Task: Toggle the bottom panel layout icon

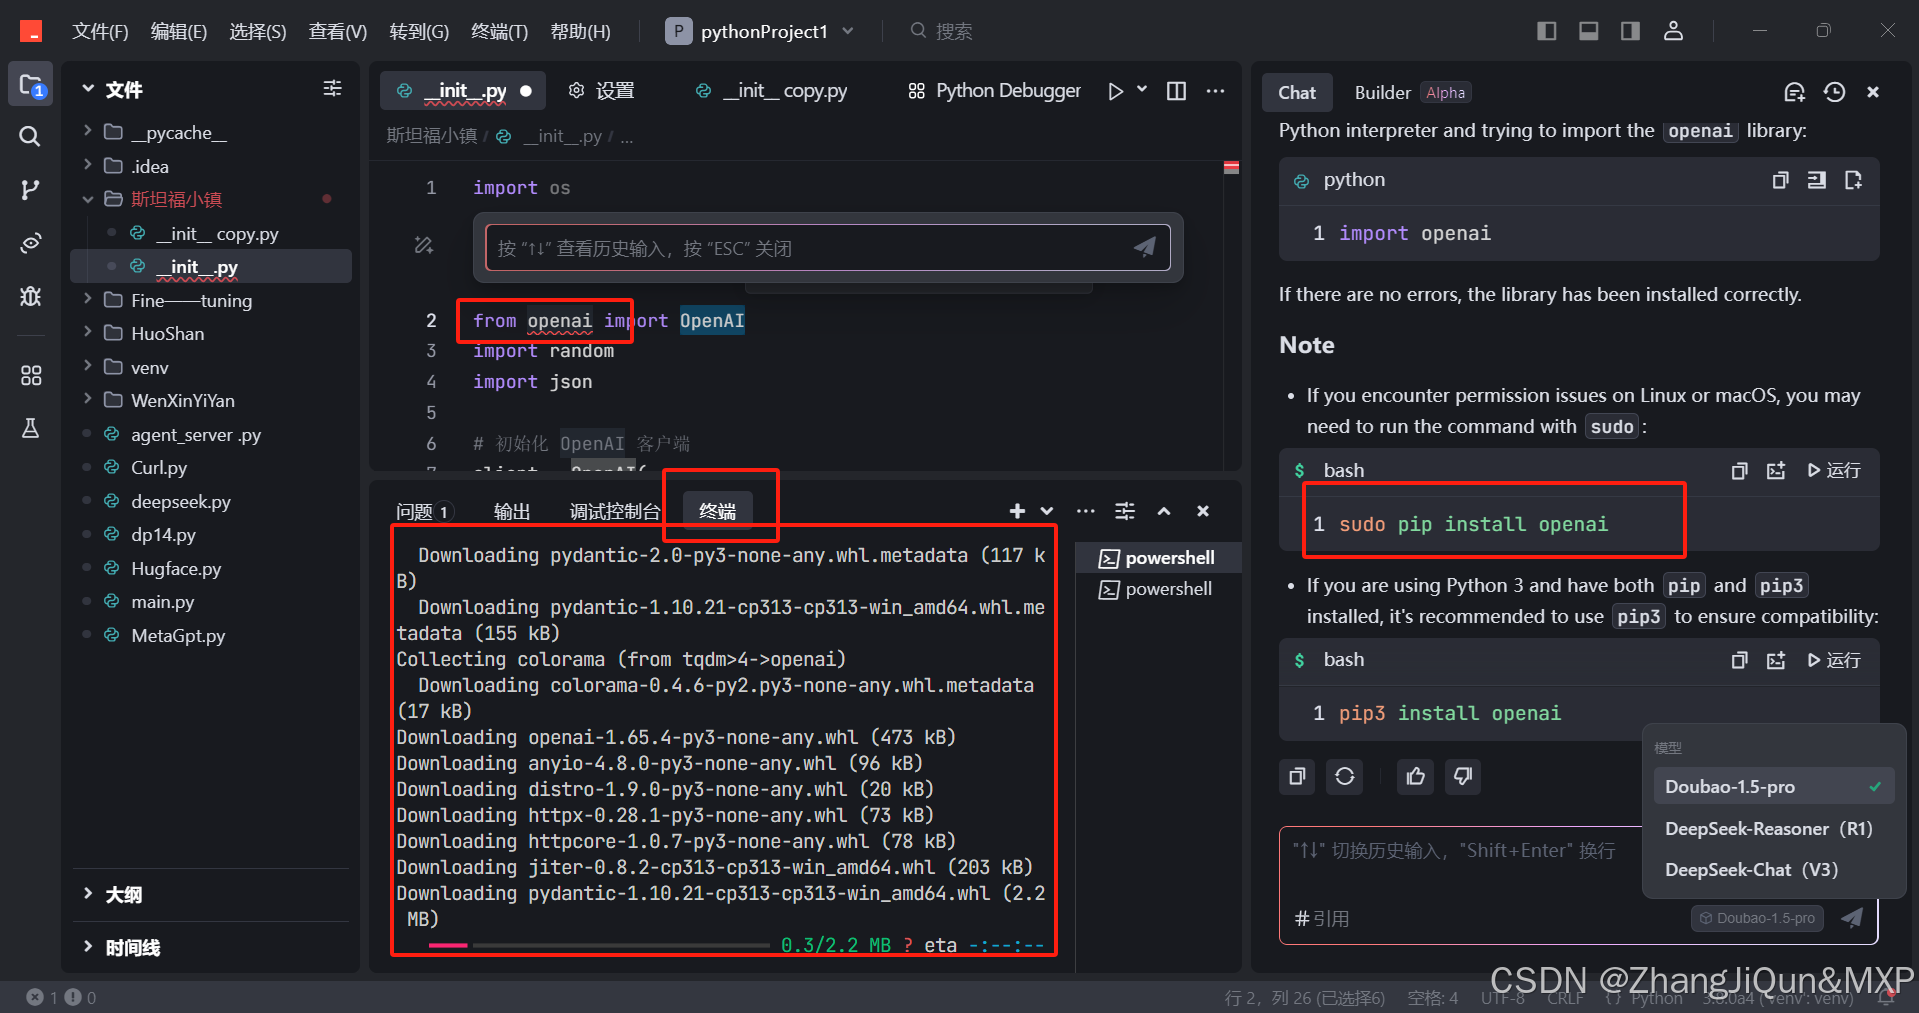Action: 1588,31
